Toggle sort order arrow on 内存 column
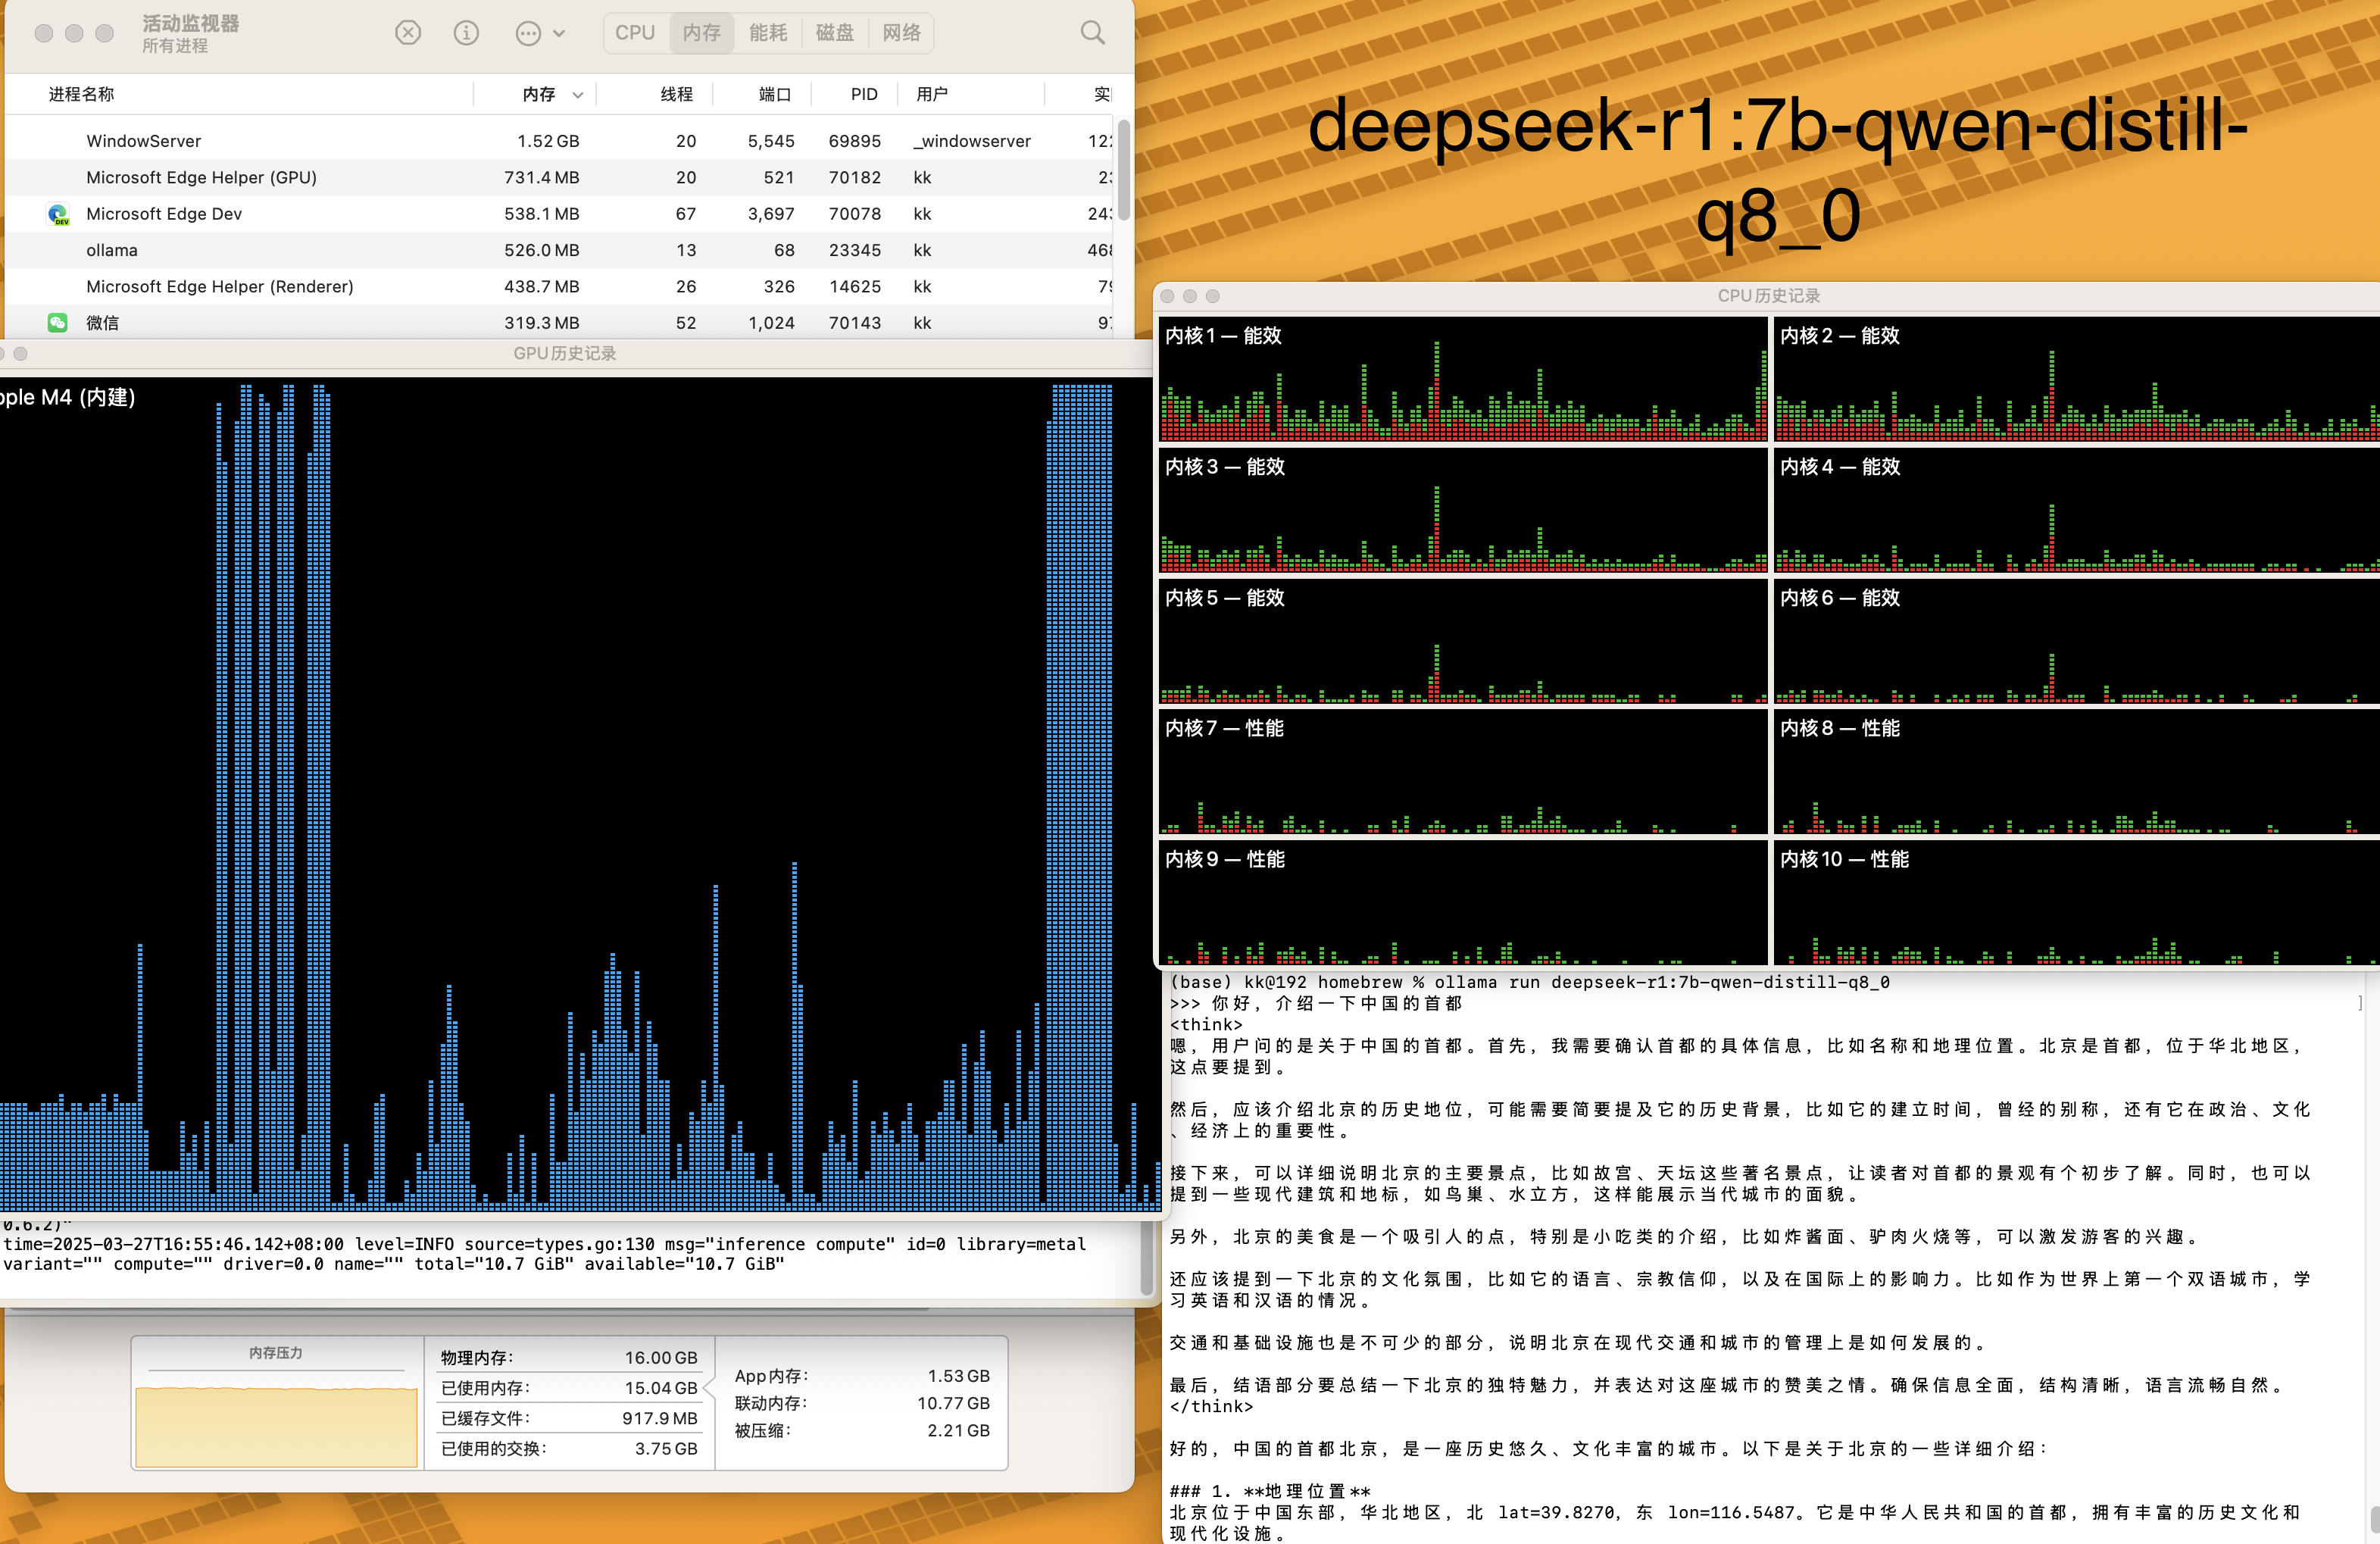The width and height of the screenshot is (2380, 1544). [x=578, y=95]
